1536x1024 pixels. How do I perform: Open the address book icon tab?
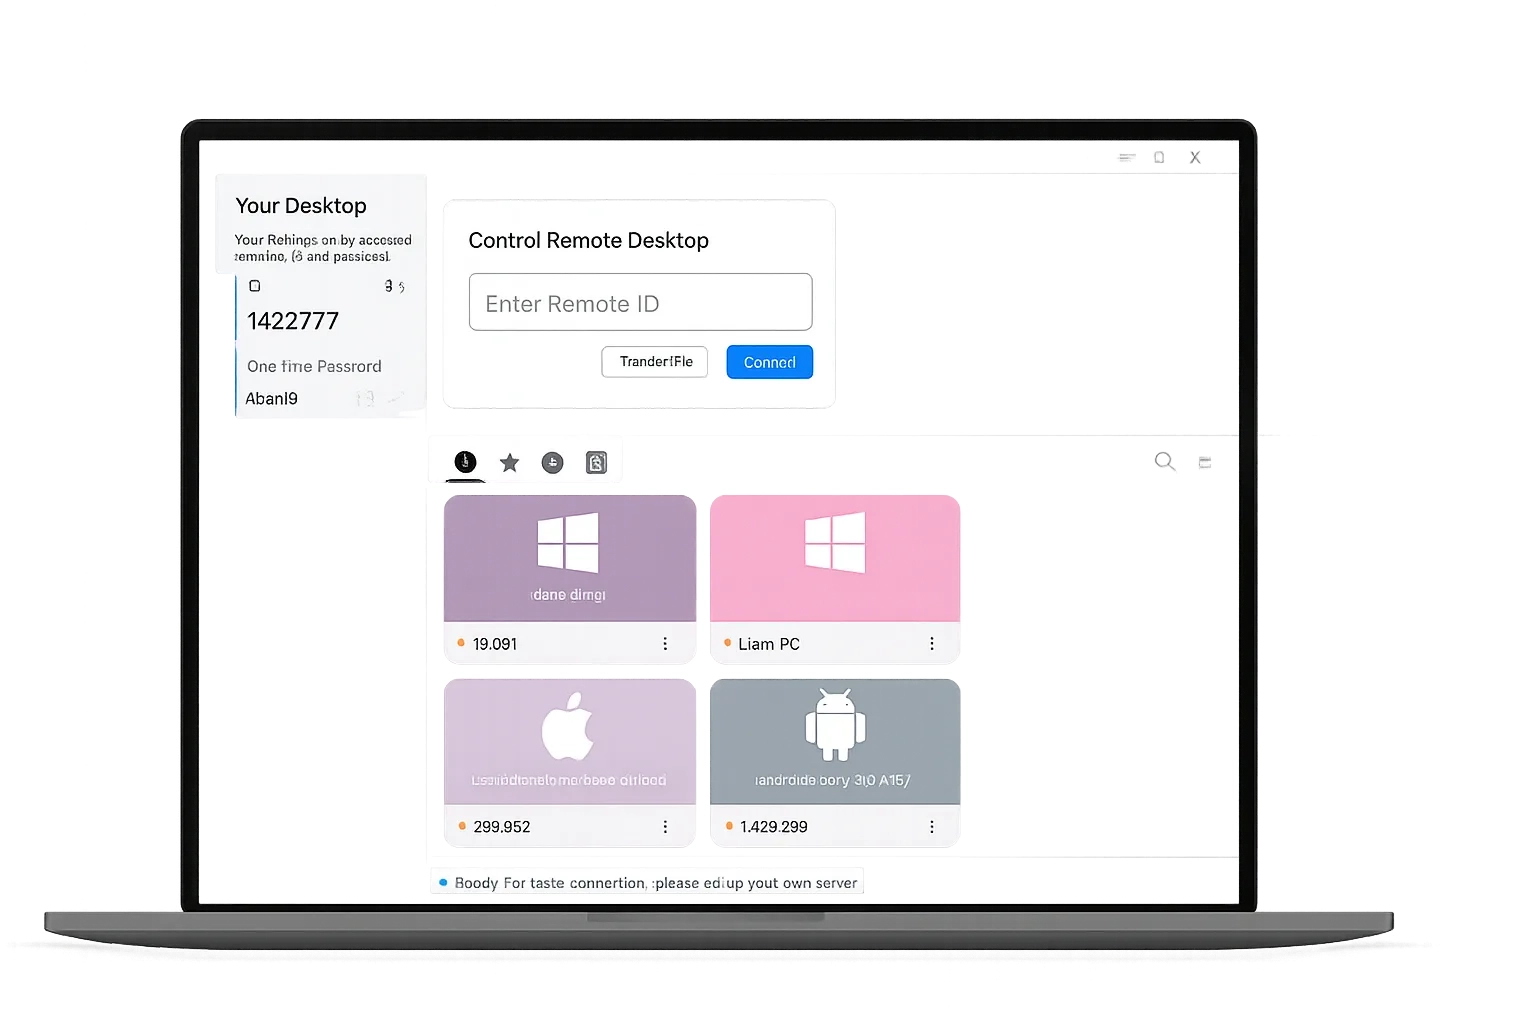pos(596,463)
